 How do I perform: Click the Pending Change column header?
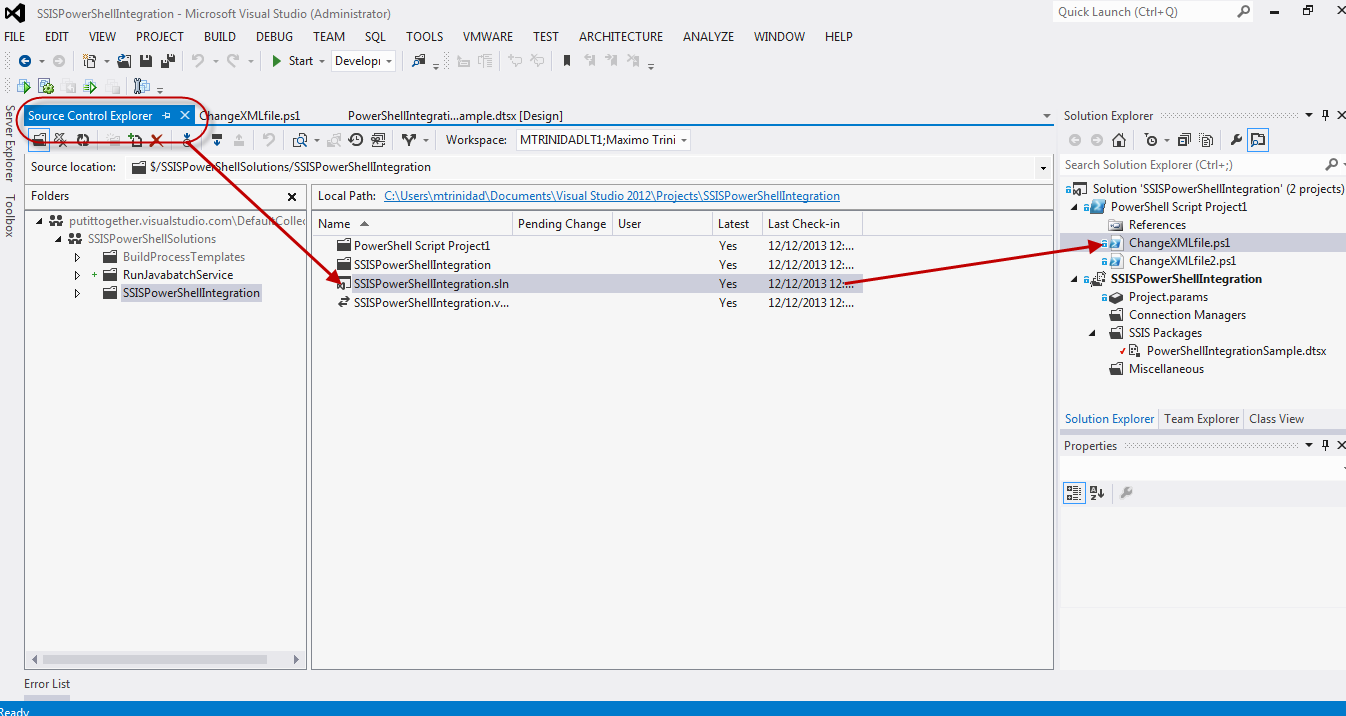click(x=562, y=224)
